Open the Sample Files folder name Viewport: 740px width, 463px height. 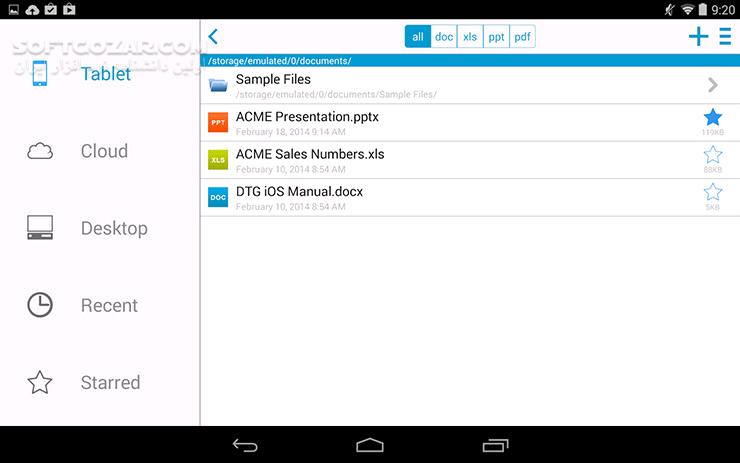point(273,79)
